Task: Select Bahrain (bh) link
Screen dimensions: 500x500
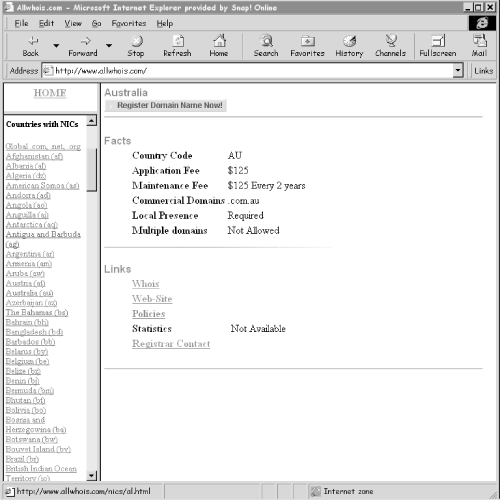Action: click(27, 322)
